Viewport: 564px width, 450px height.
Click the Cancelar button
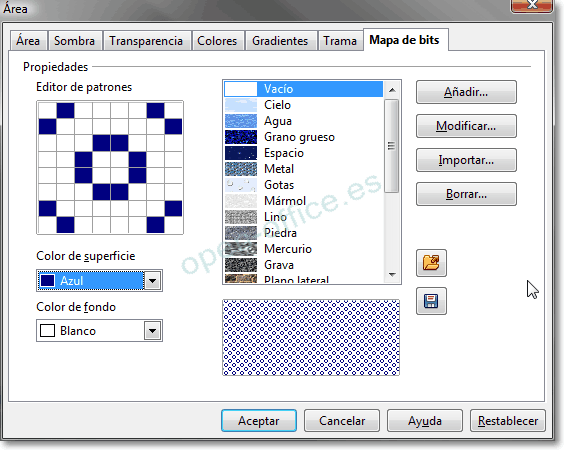point(342,421)
